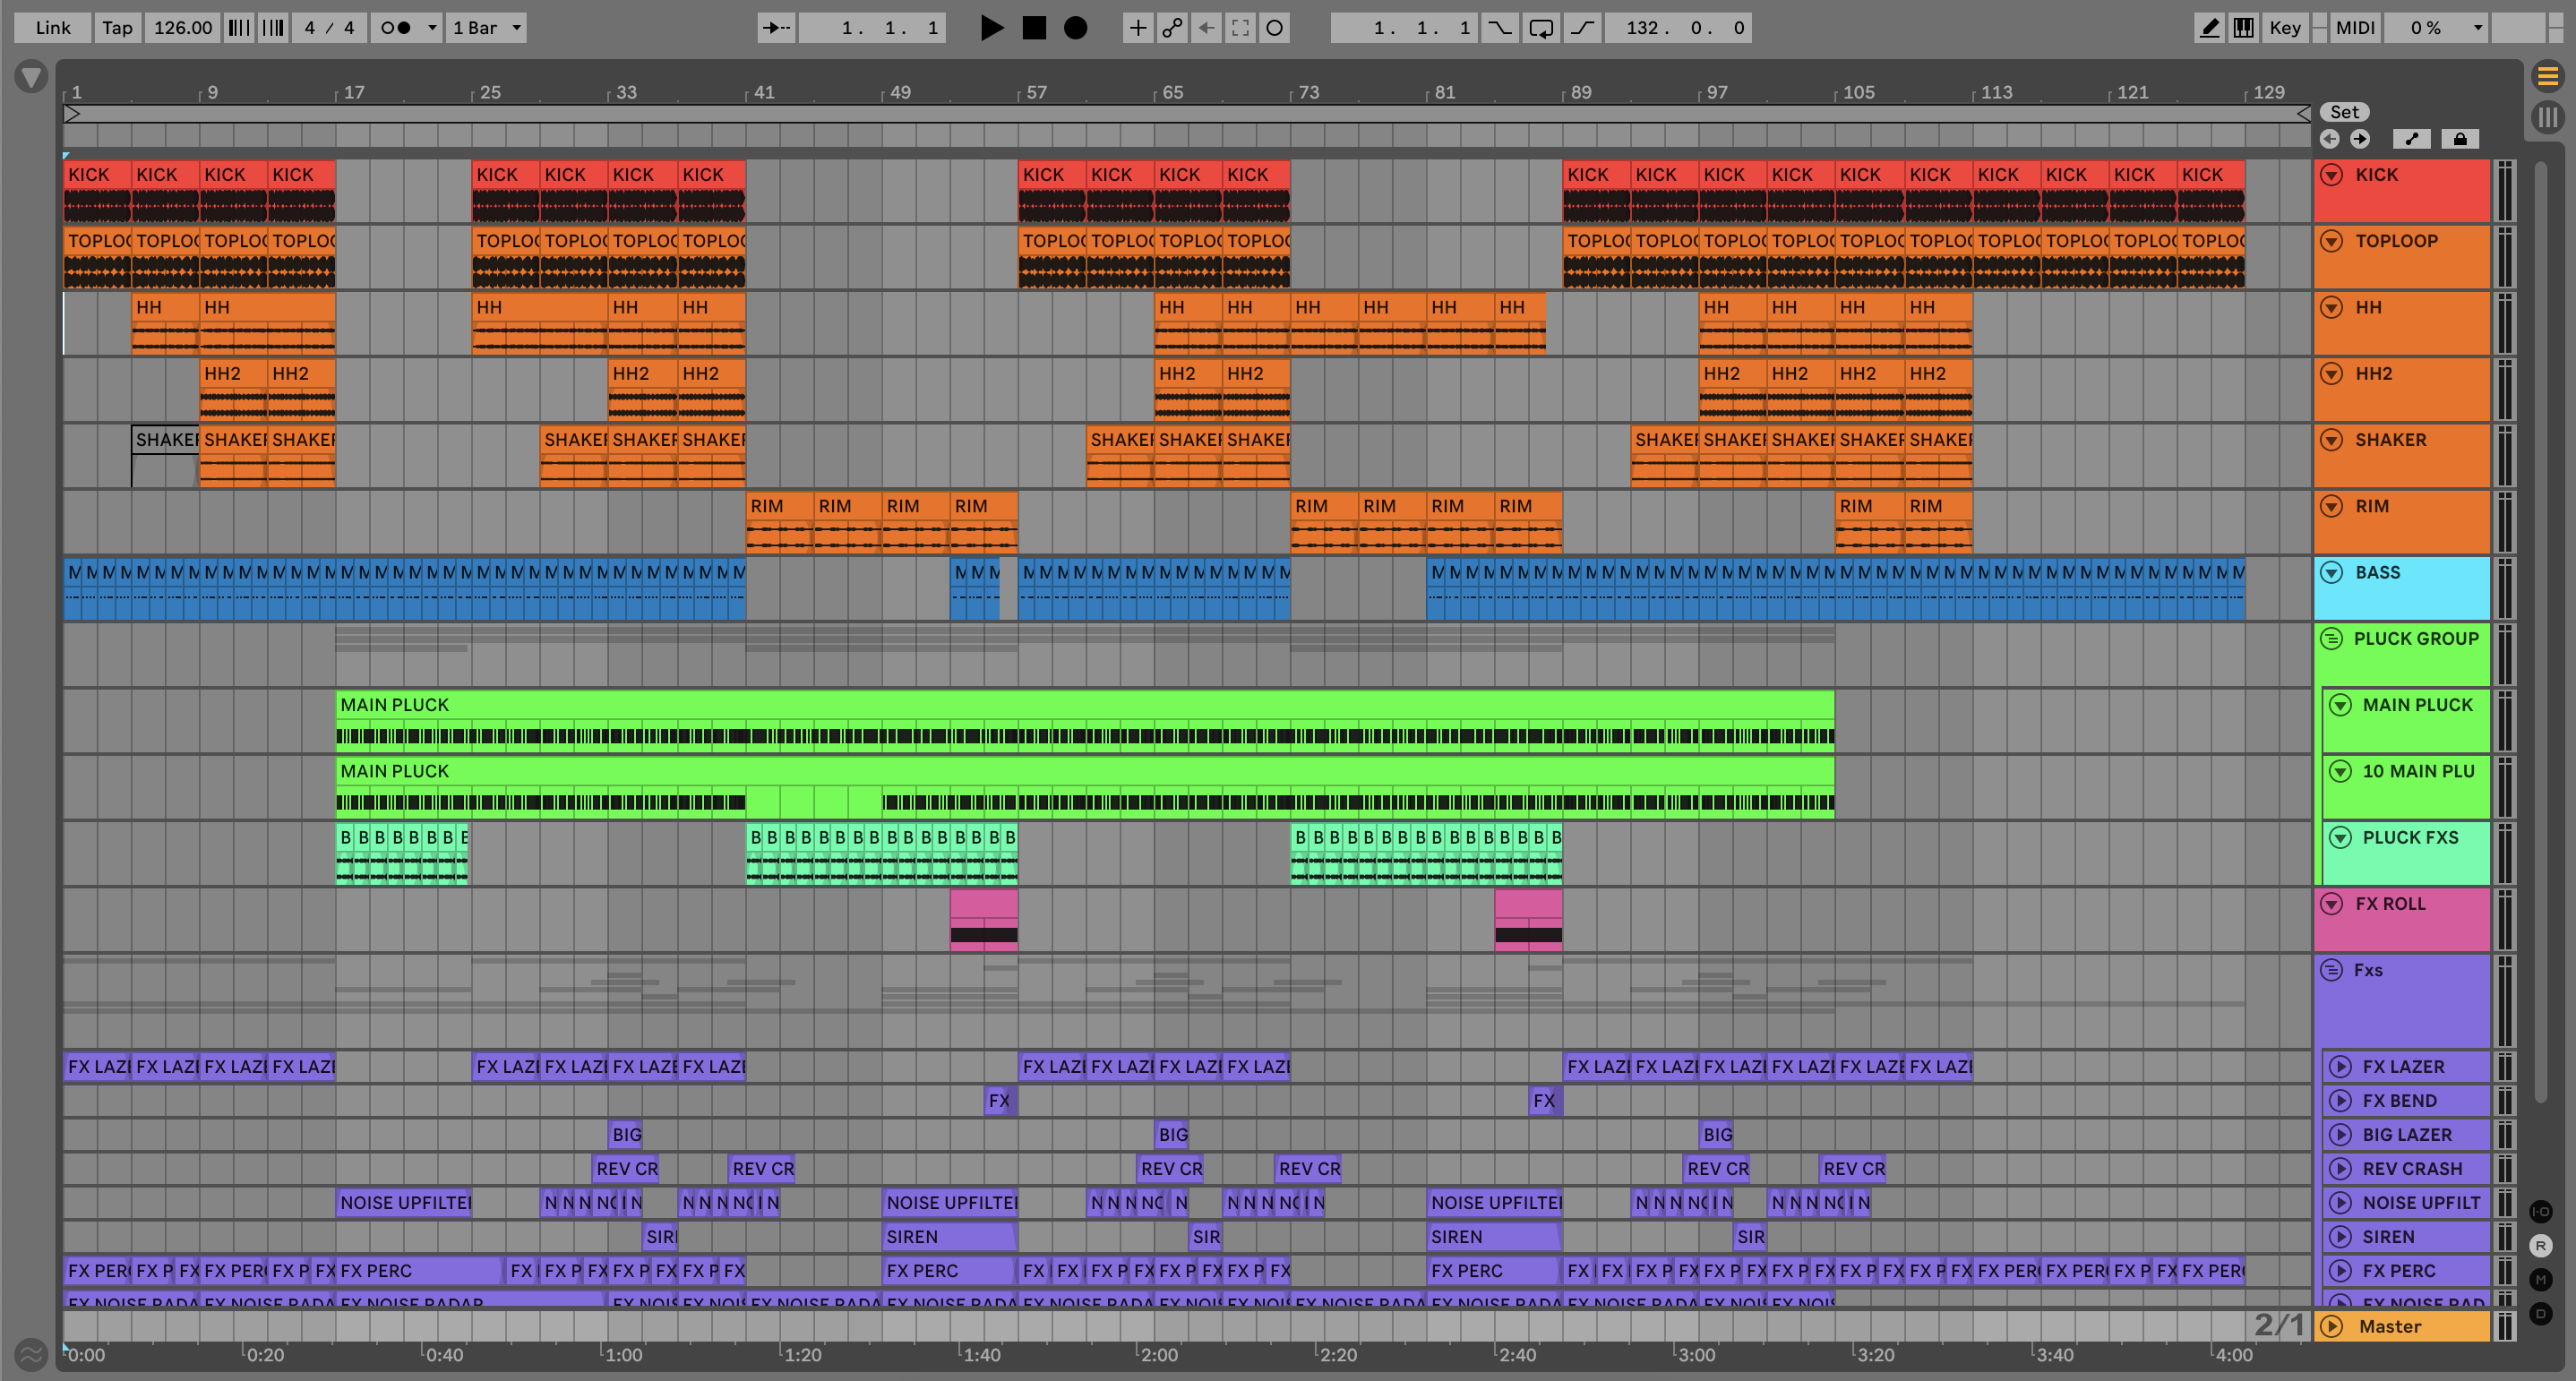Click the Arrangement Record button
Image resolution: width=2576 pixels, height=1381 pixels.
1075,28
